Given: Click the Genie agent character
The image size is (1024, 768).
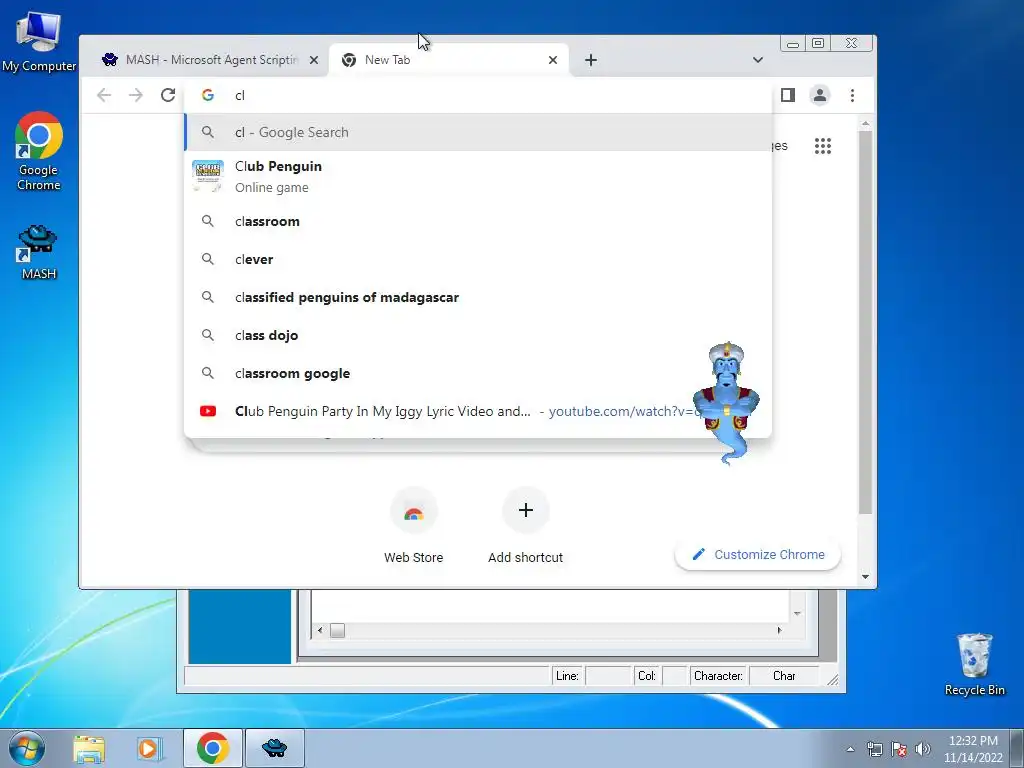Looking at the screenshot, I should pos(727,402).
